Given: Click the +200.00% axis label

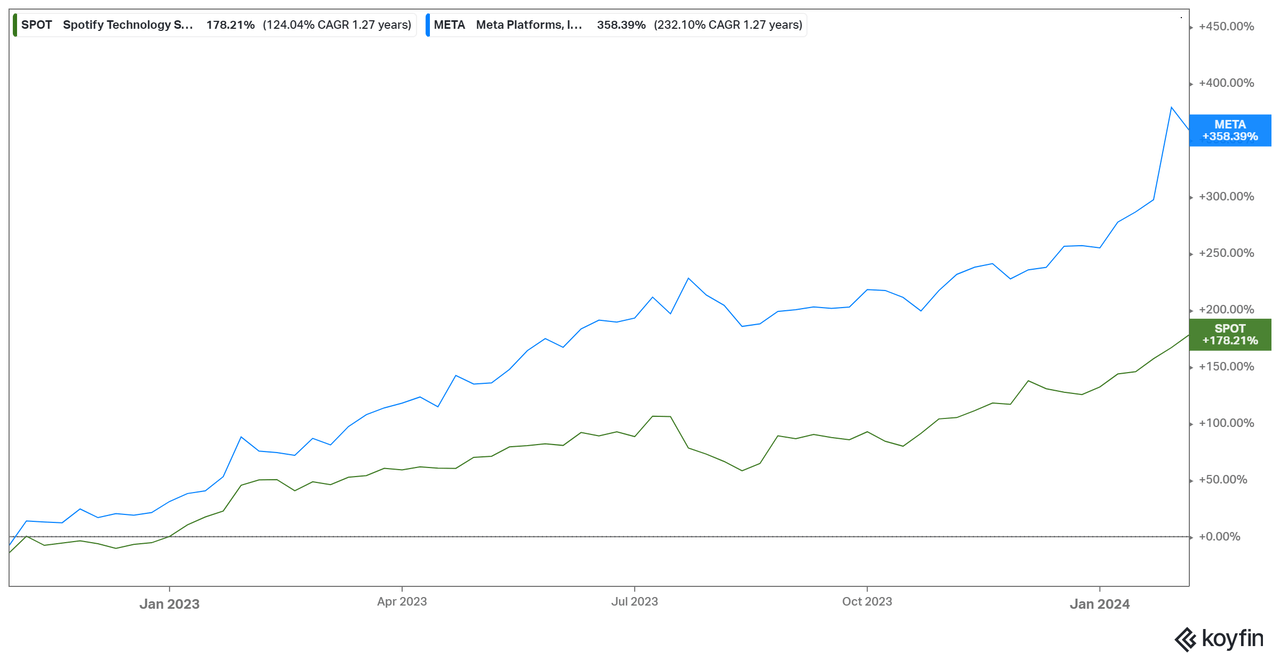Looking at the screenshot, I should [1225, 309].
